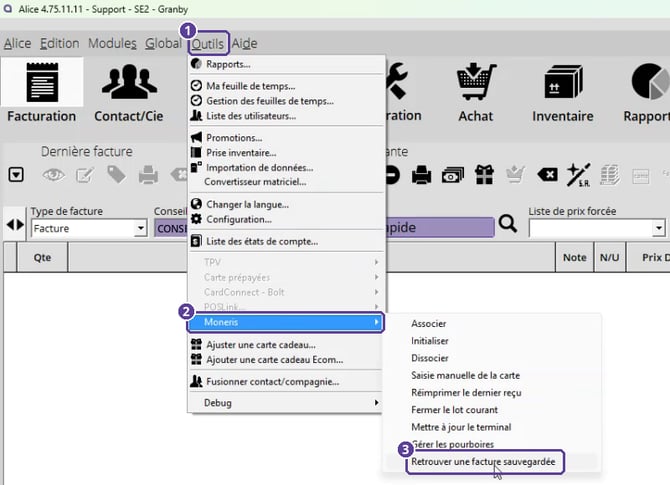
Task: Click the stacked sheets icon in toolbar
Action: click(x=610, y=175)
